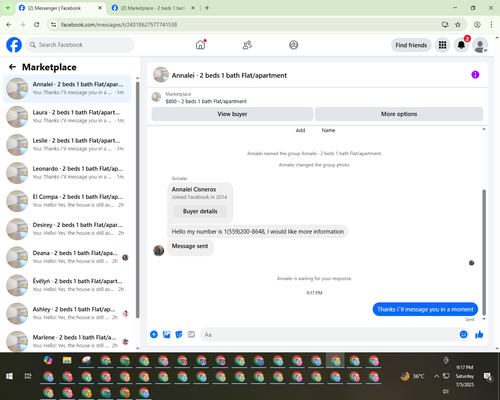Open Ashley's conversation

coord(67,313)
